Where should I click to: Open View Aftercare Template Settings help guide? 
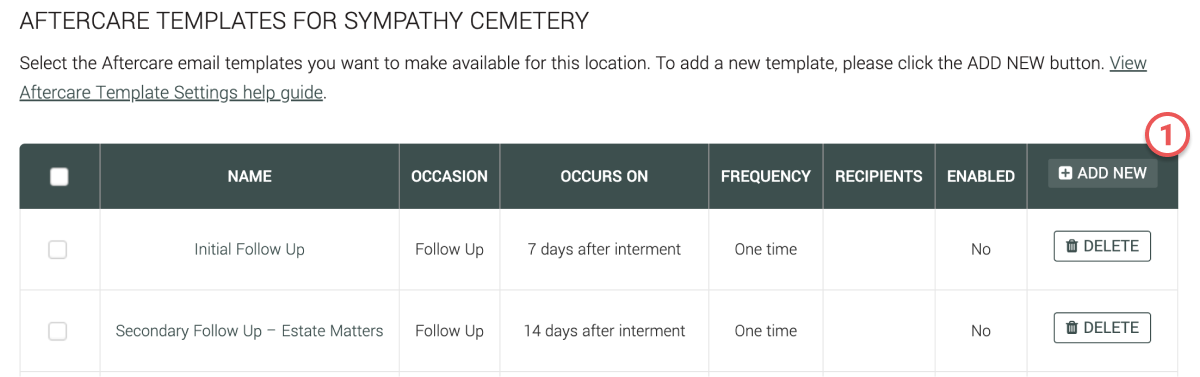pyautogui.click(x=583, y=78)
